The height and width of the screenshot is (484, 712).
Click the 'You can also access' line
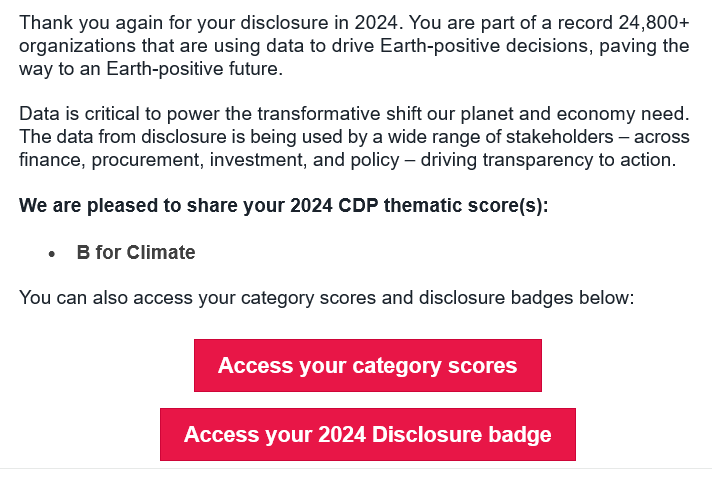pyautogui.click(x=326, y=298)
